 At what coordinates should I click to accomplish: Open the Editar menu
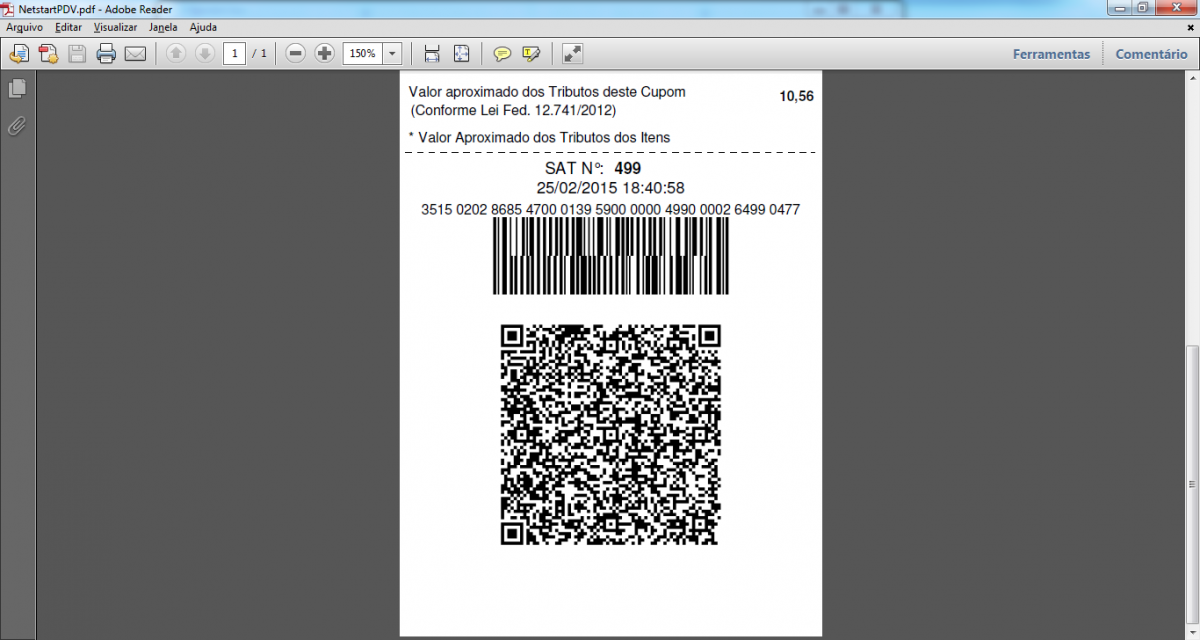point(68,27)
